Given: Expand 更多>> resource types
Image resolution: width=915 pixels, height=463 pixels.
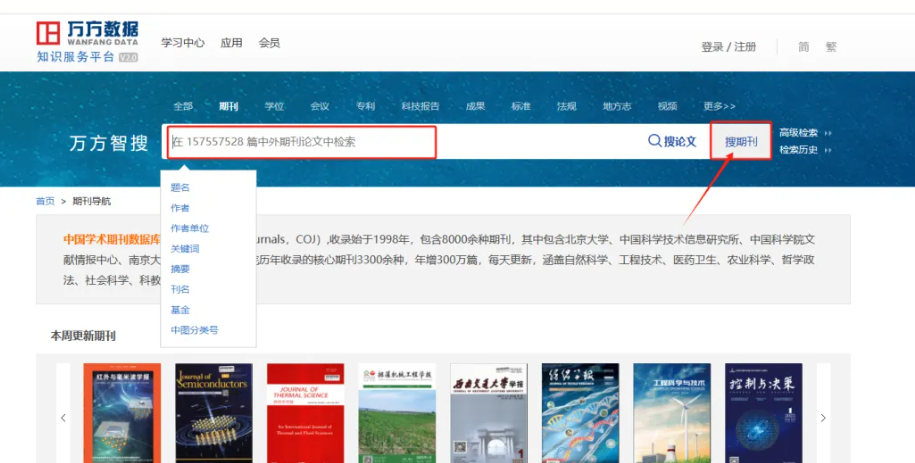Looking at the screenshot, I should pyautogui.click(x=719, y=106).
